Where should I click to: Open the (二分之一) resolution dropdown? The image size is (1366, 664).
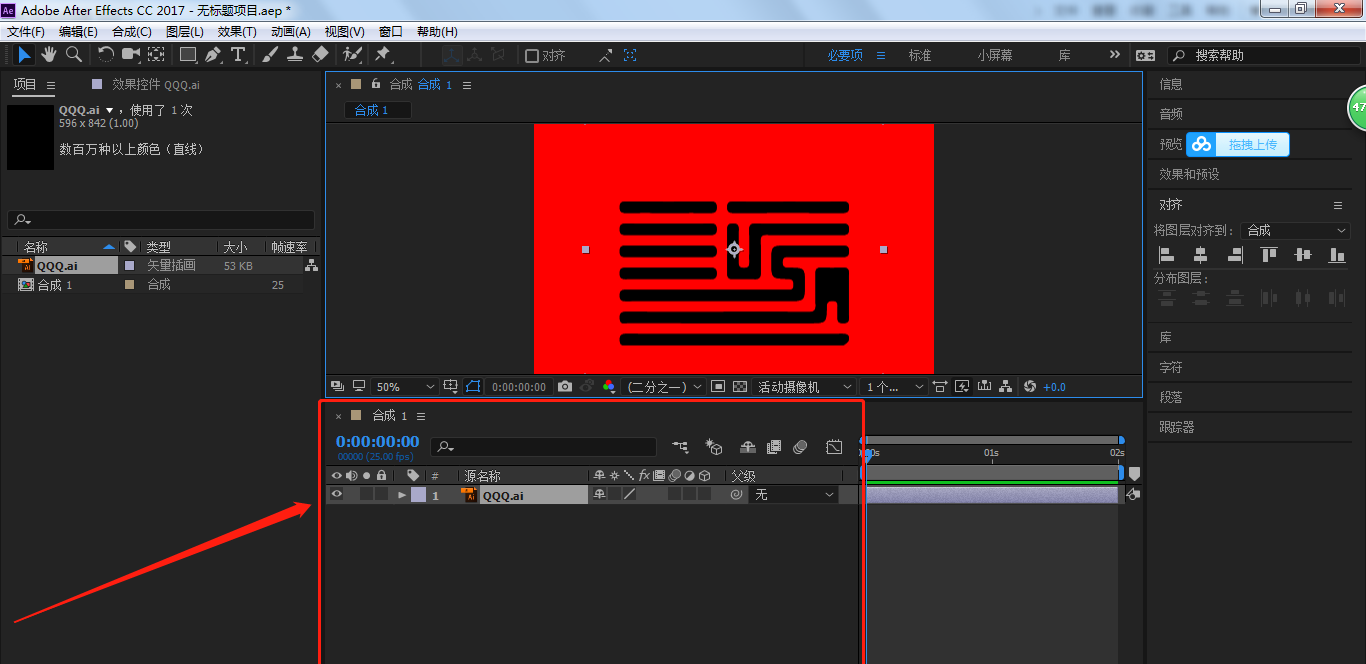tap(663, 386)
